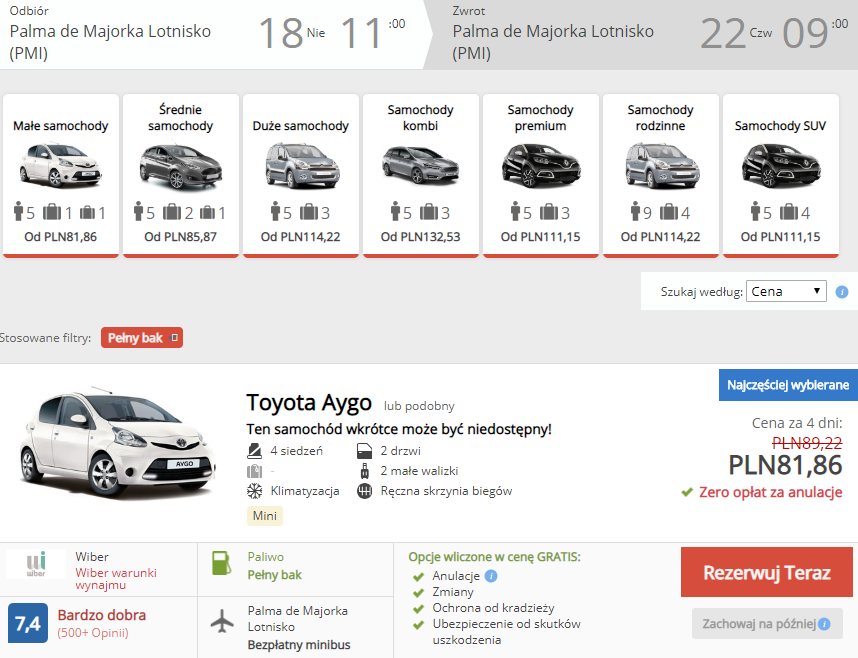Click the Rezerwuj Teraz button

pos(767,572)
